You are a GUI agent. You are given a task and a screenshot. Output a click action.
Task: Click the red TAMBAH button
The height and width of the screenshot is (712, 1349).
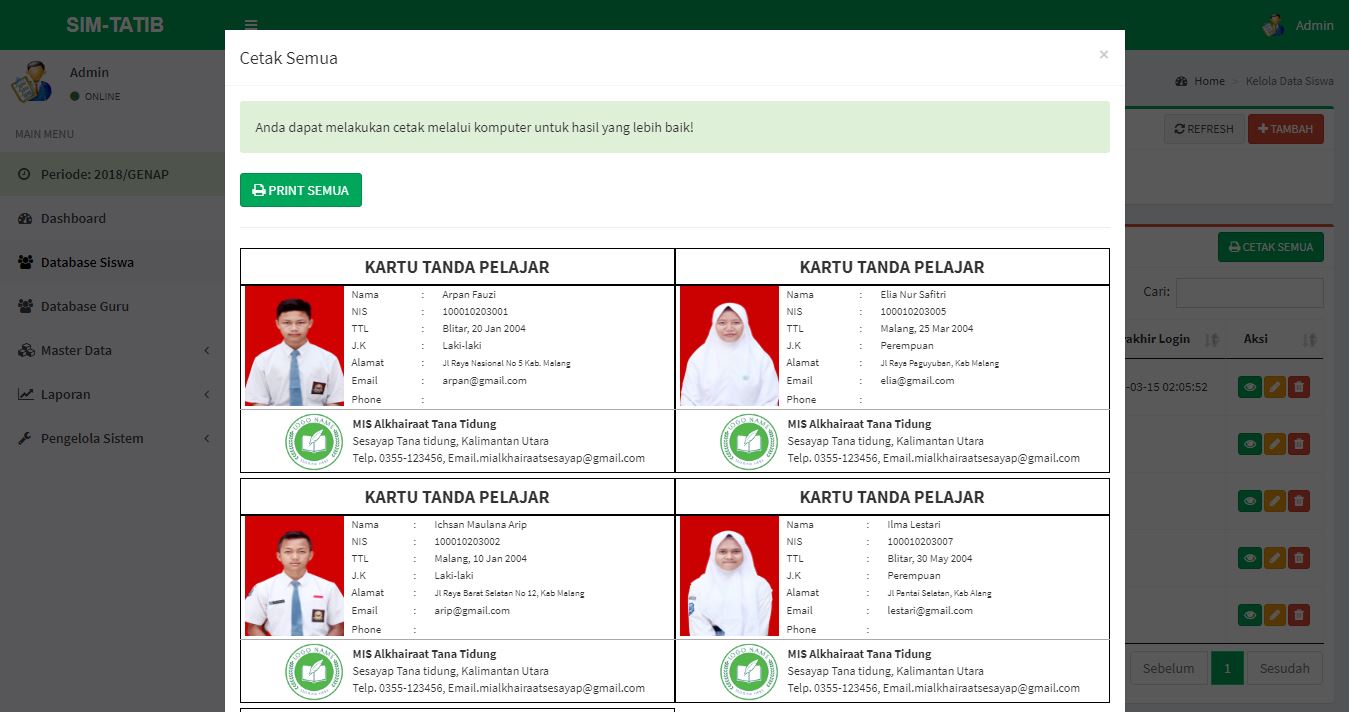pyautogui.click(x=1286, y=129)
